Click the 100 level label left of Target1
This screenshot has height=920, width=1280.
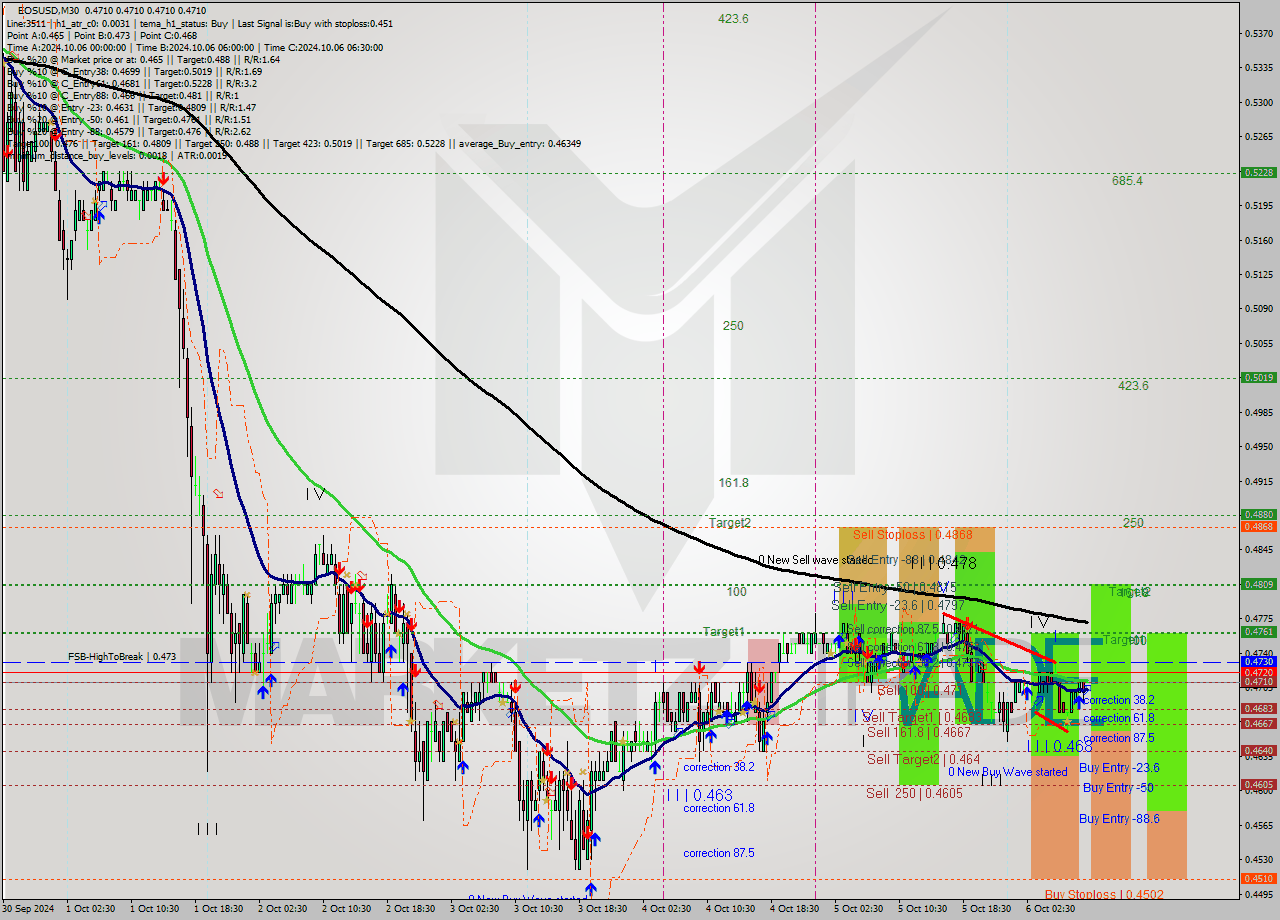pyautogui.click(x=737, y=592)
